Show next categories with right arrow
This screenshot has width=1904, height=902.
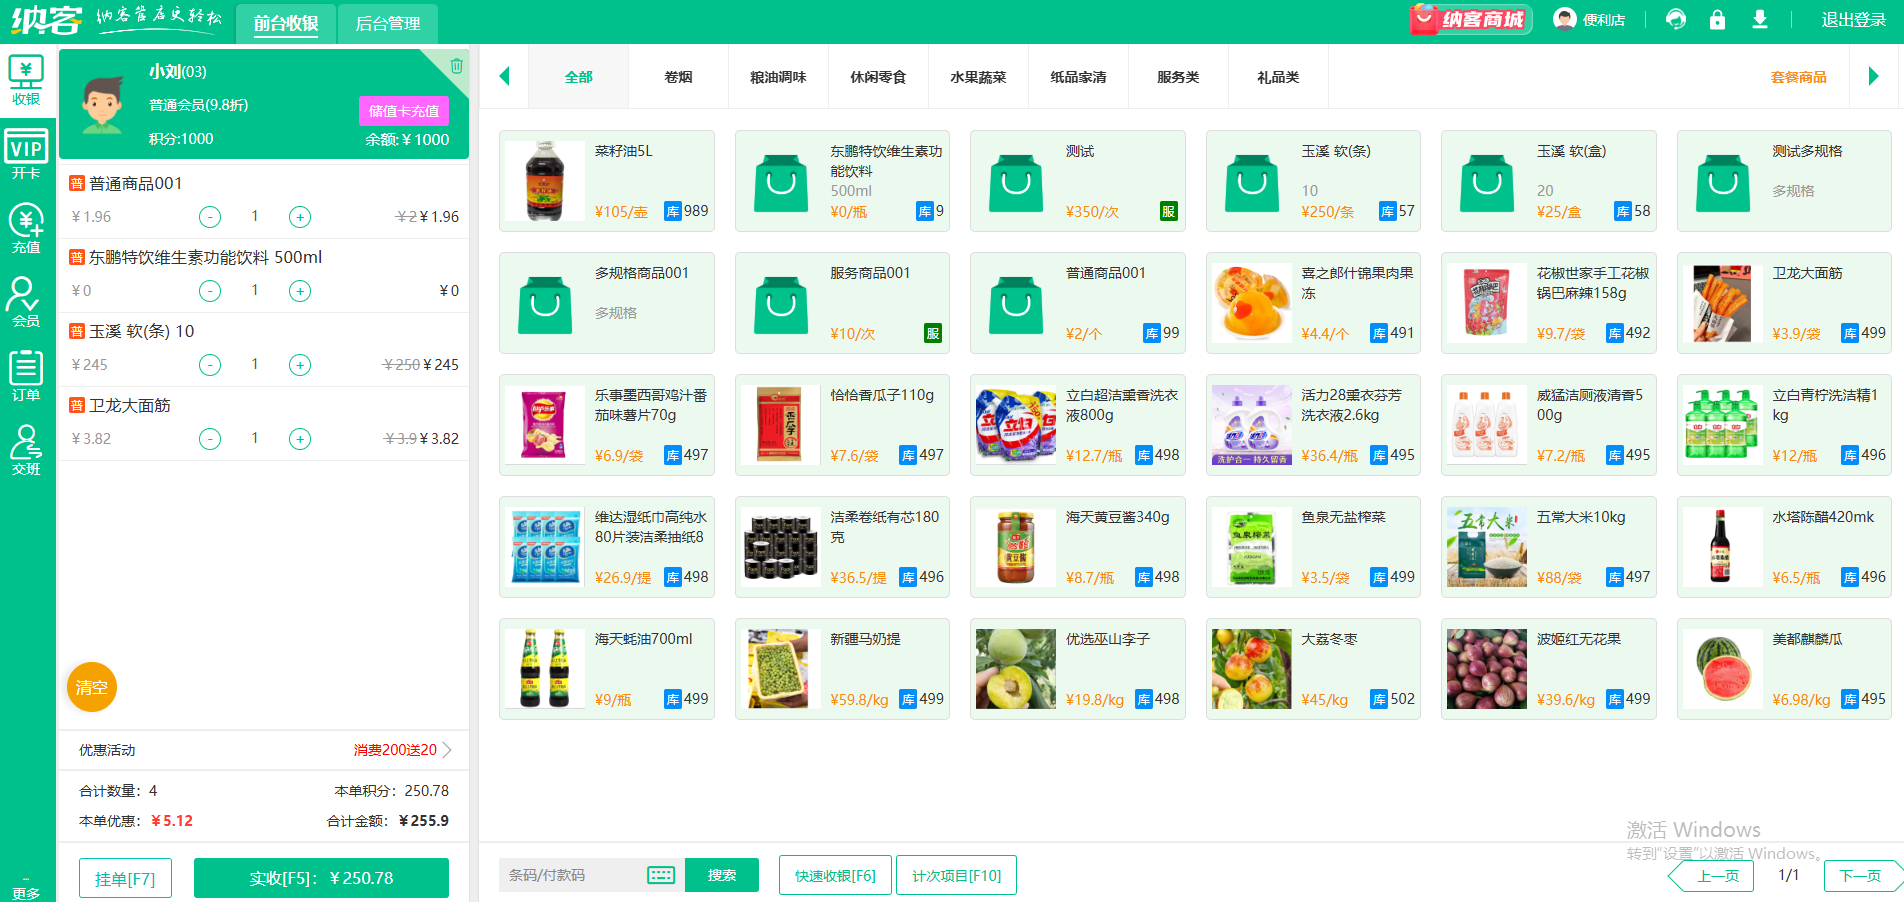[1873, 76]
